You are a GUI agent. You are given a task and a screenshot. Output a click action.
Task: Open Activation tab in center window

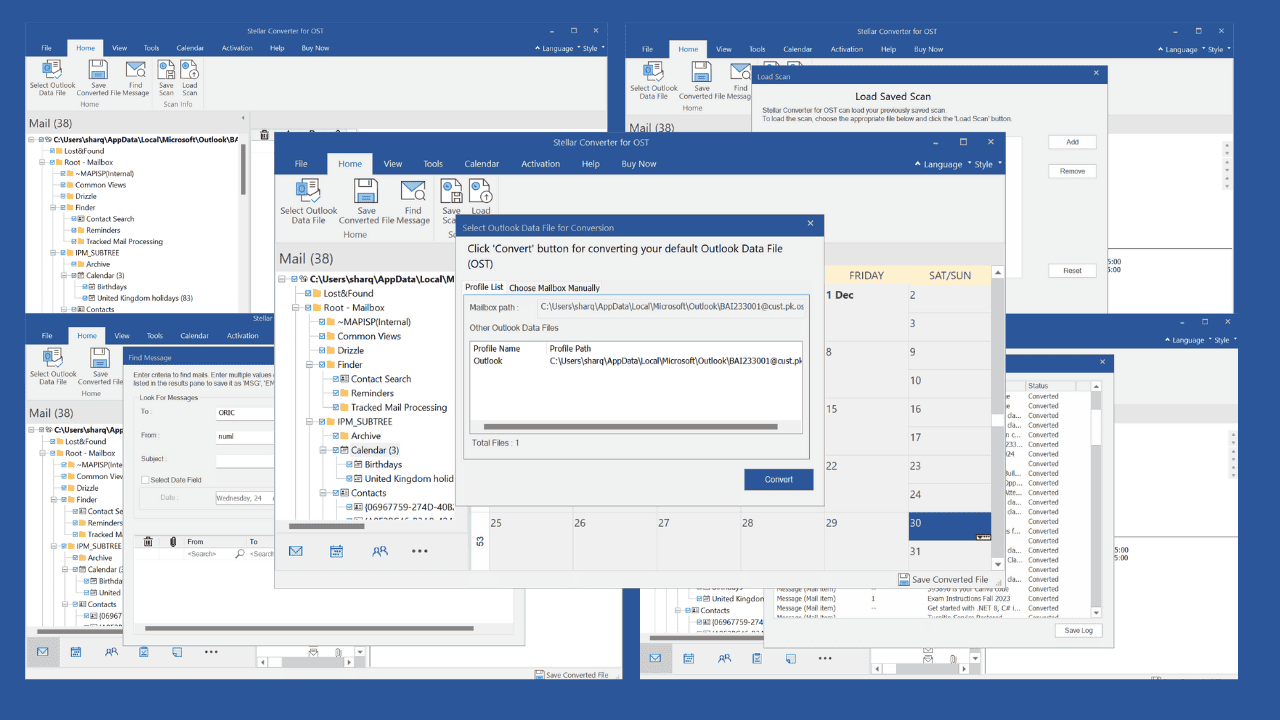pyautogui.click(x=540, y=164)
